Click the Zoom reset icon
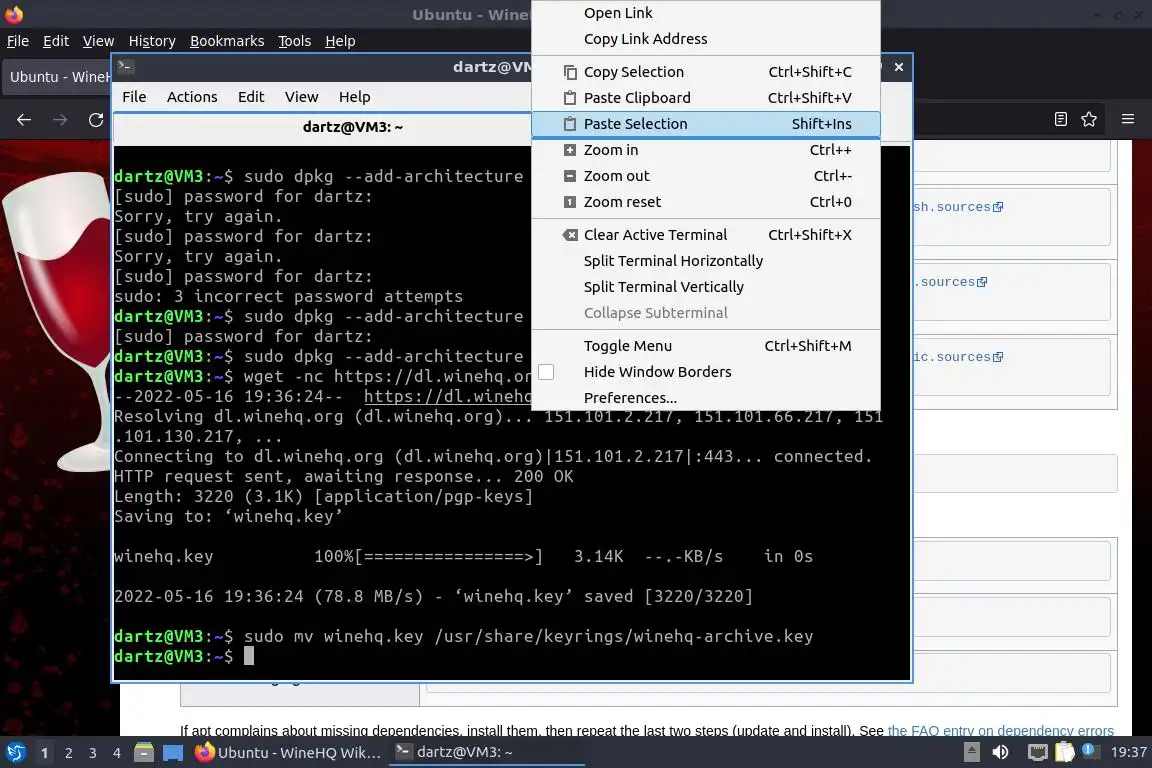The width and height of the screenshot is (1152, 768). pos(569,202)
